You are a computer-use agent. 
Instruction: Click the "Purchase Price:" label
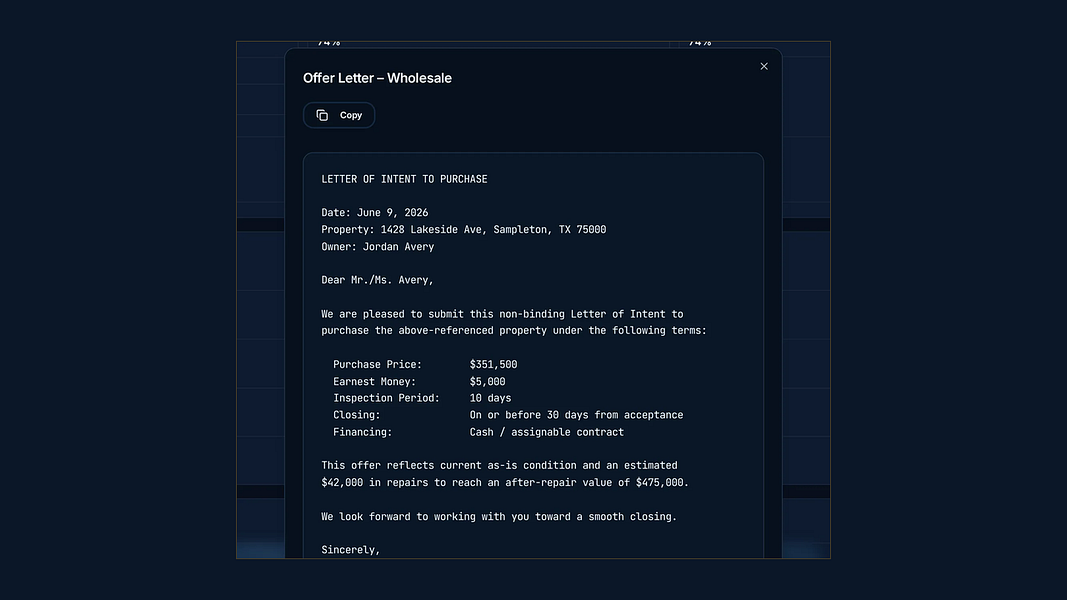[x=378, y=365]
